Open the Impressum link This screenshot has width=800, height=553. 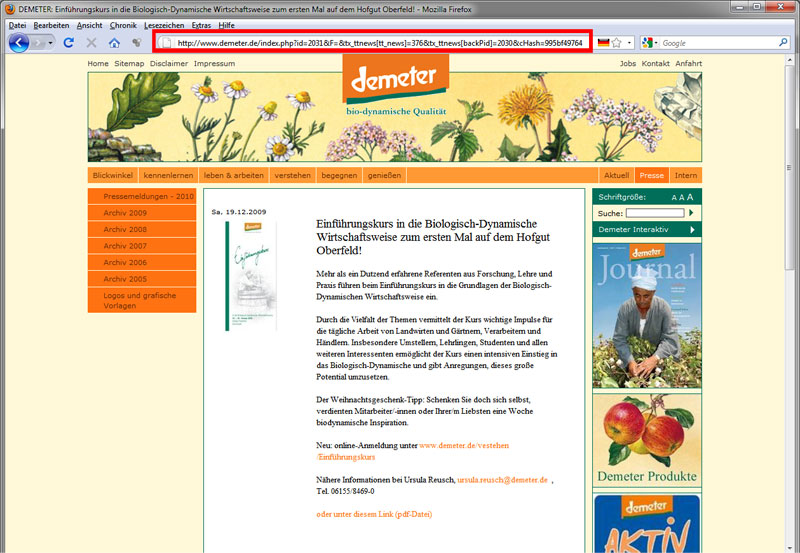pos(214,64)
